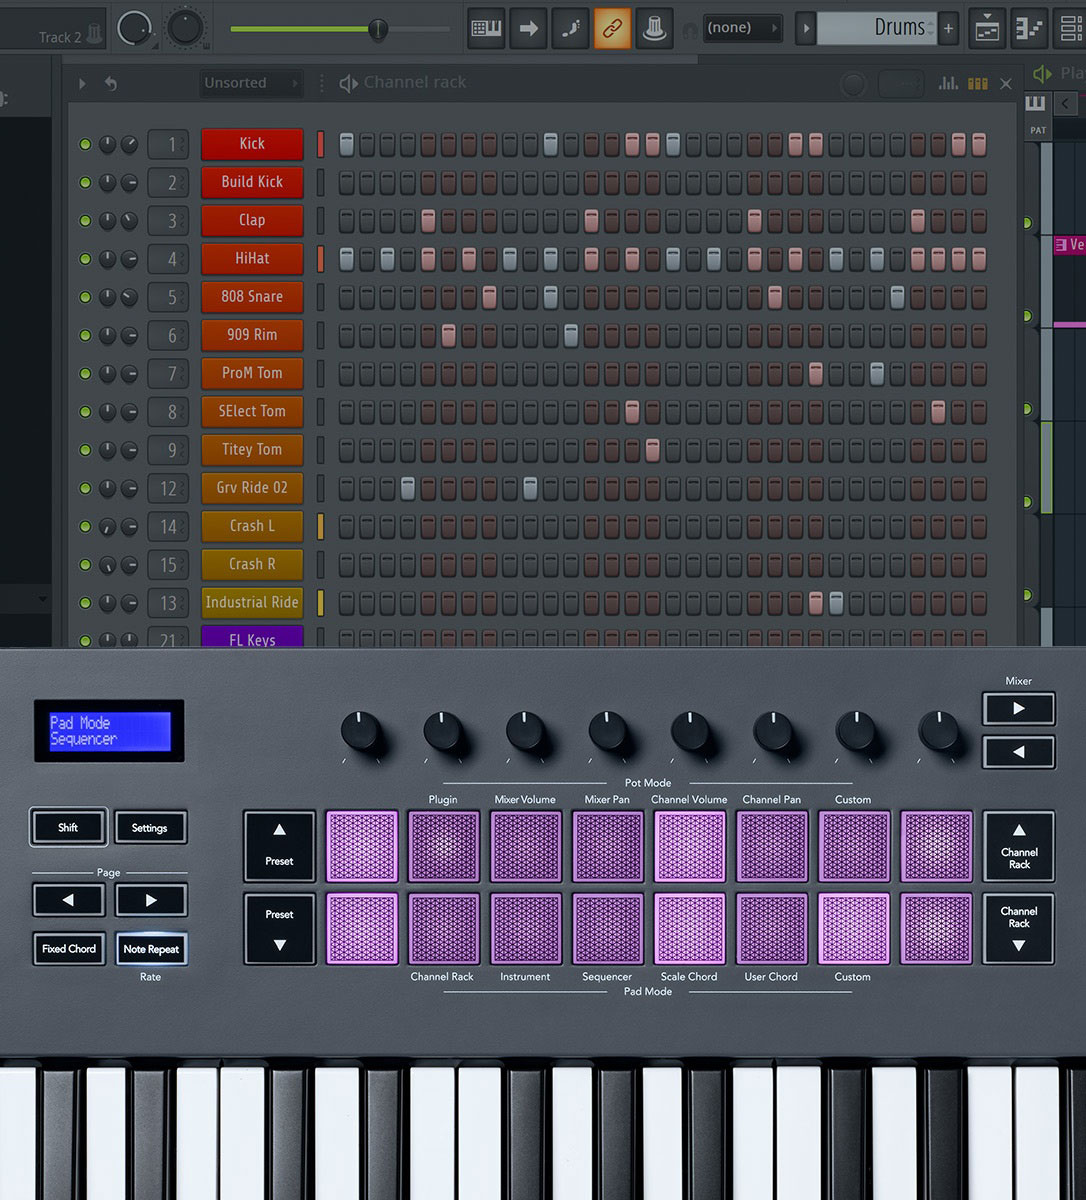The height and width of the screenshot is (1200, 1086).
Task: Disable the HiHat channel activity light
Action: tap(85, 259)
